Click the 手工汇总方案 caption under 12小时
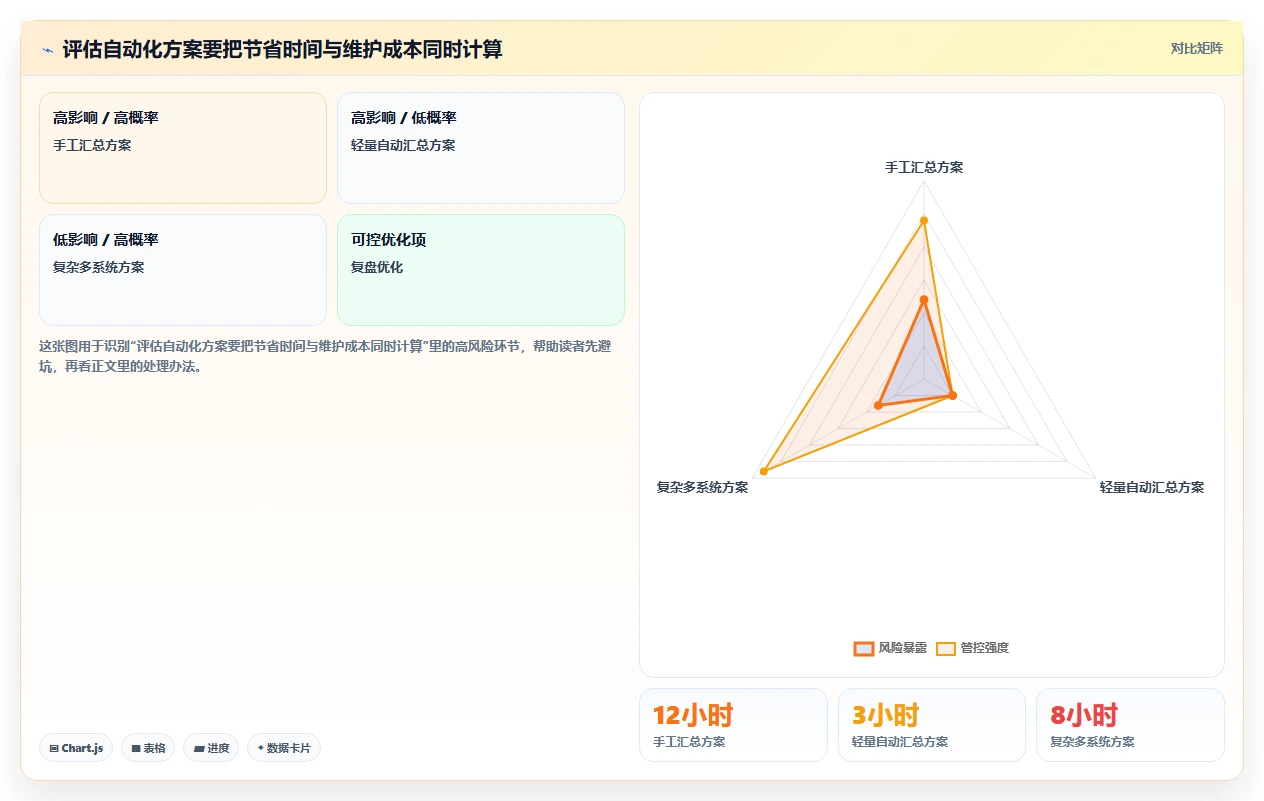Image resolution: width=1264 pixels, height=801 pixels. (689, 742)
